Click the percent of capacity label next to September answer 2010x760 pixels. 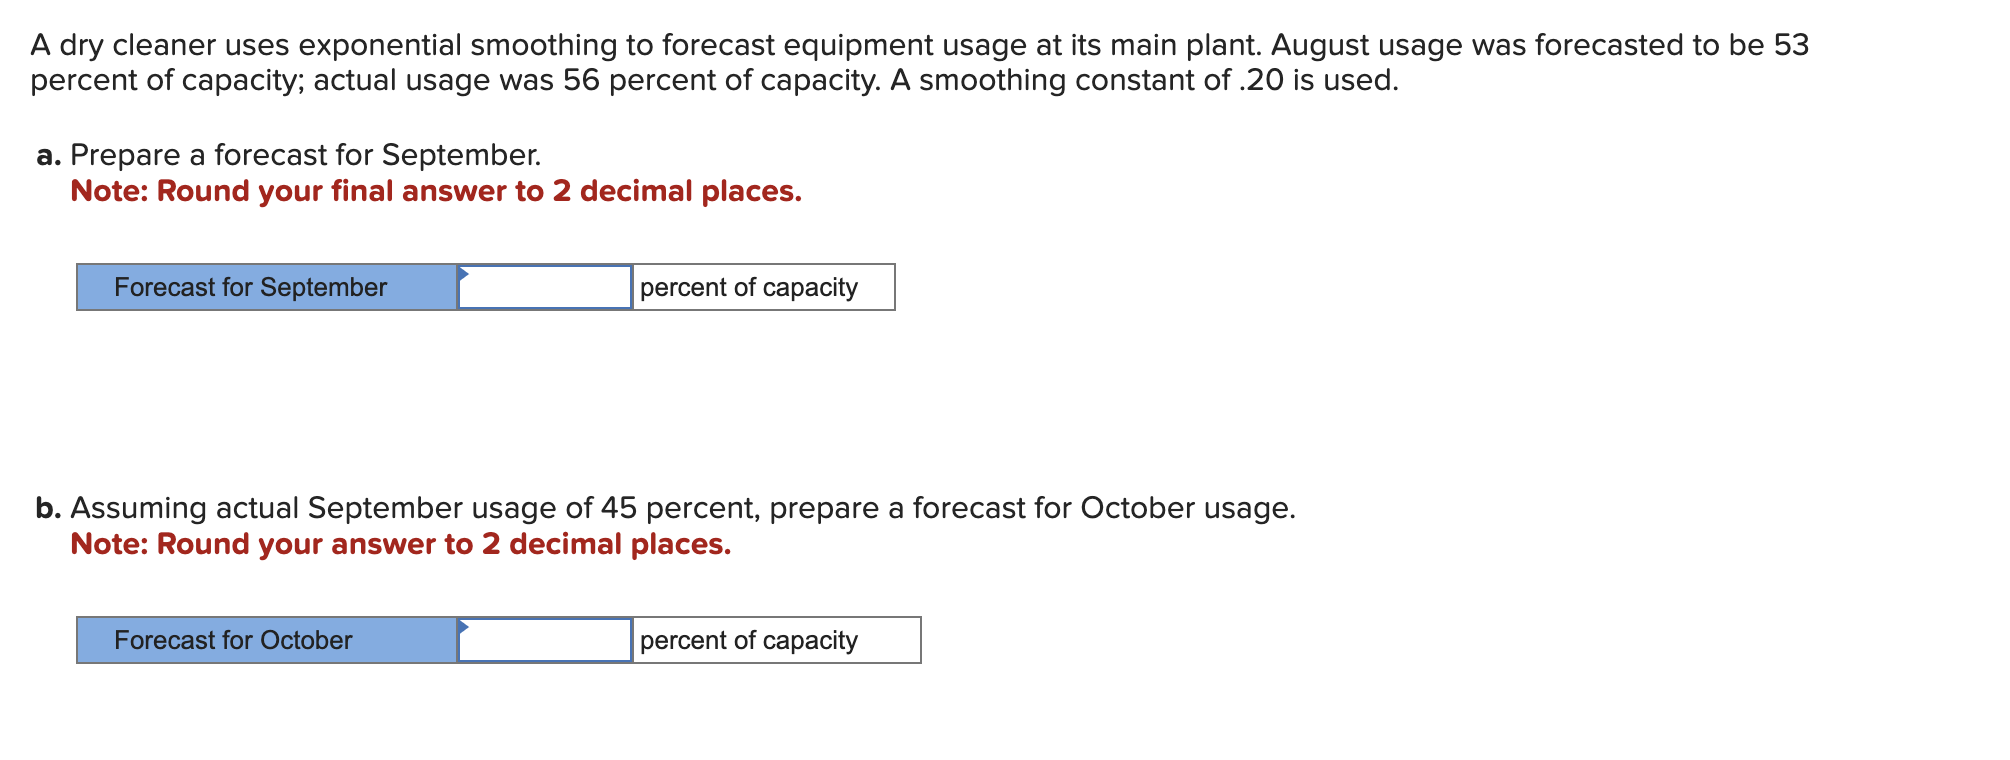tap(747, 287)
